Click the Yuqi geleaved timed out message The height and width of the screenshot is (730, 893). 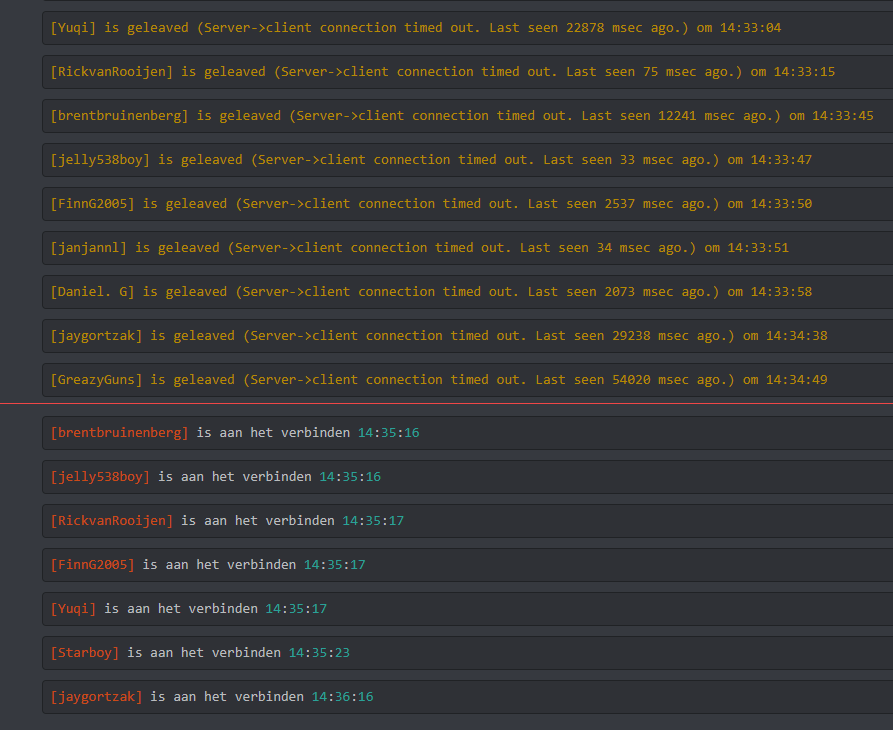coord(415,28)
